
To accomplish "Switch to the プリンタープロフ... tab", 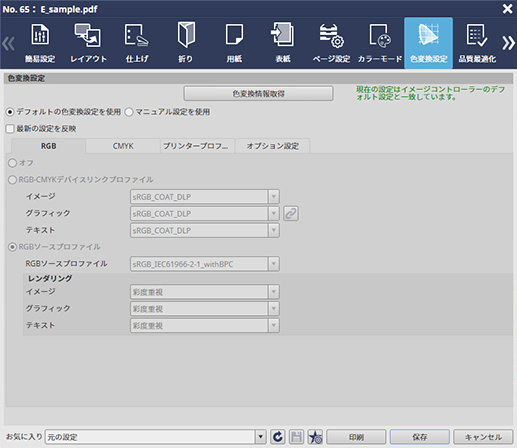I will pos(198,146).
